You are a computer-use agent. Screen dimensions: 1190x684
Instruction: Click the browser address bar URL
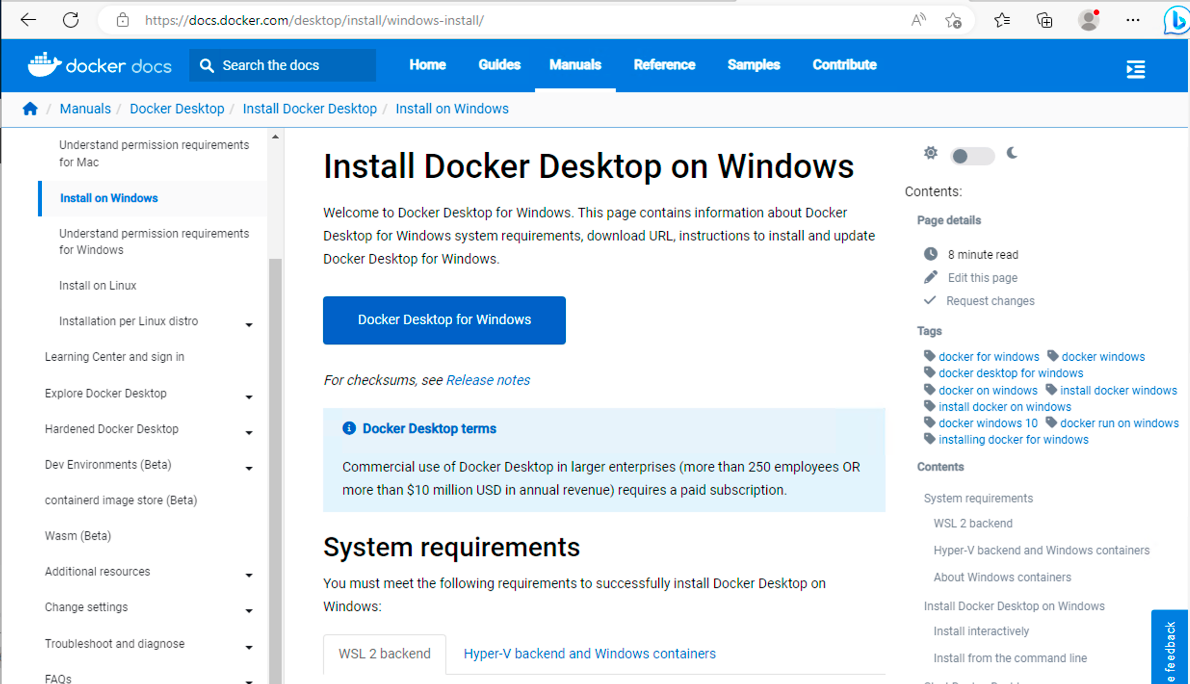314,20
